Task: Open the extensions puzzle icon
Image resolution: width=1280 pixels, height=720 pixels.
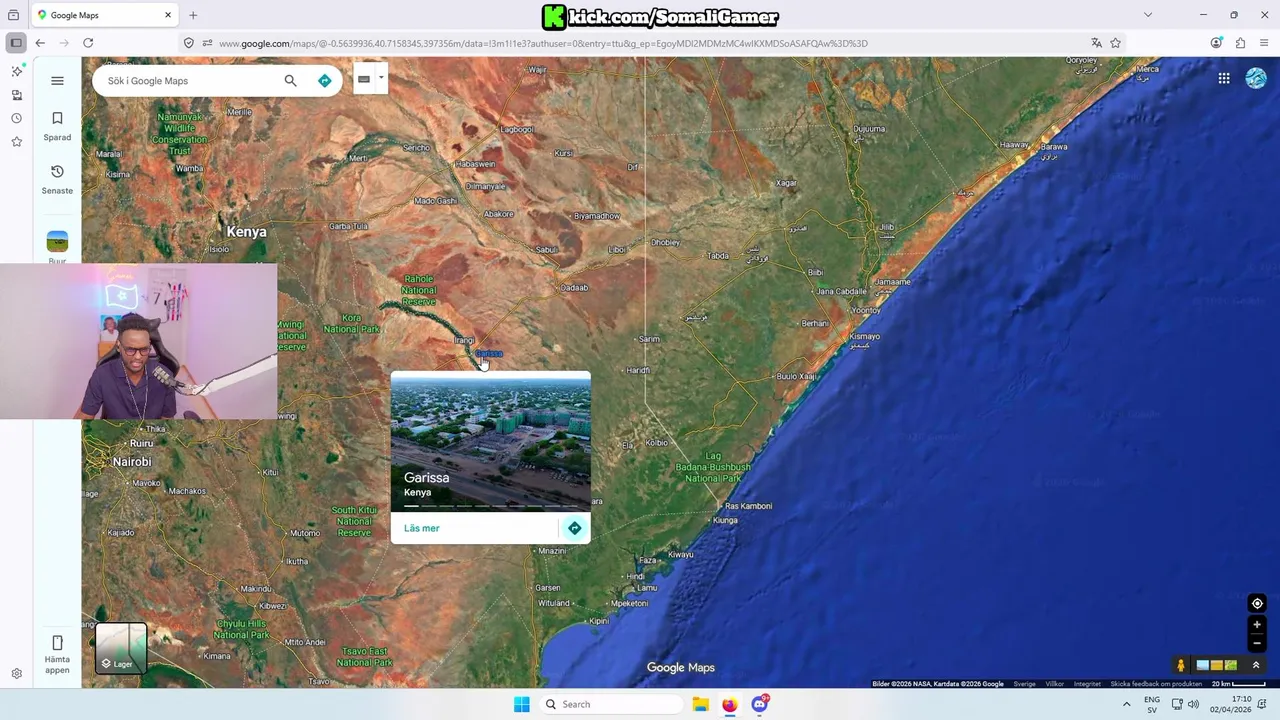Action: coord(1240,43)
